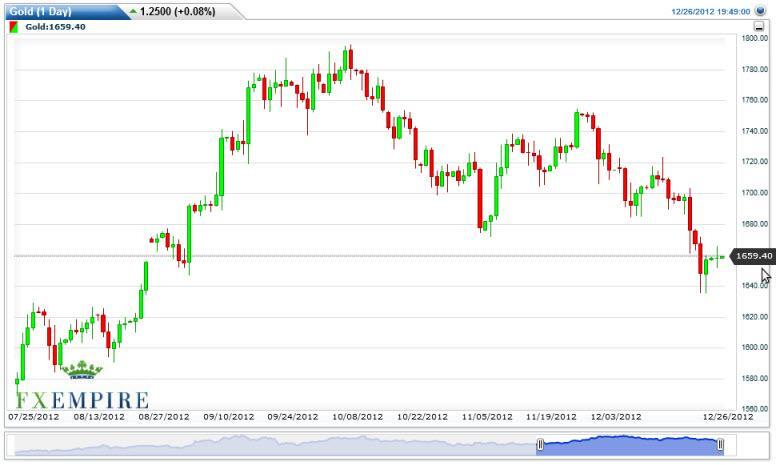Click the 07/25/2012 date label on the axis

coord(33,417)
